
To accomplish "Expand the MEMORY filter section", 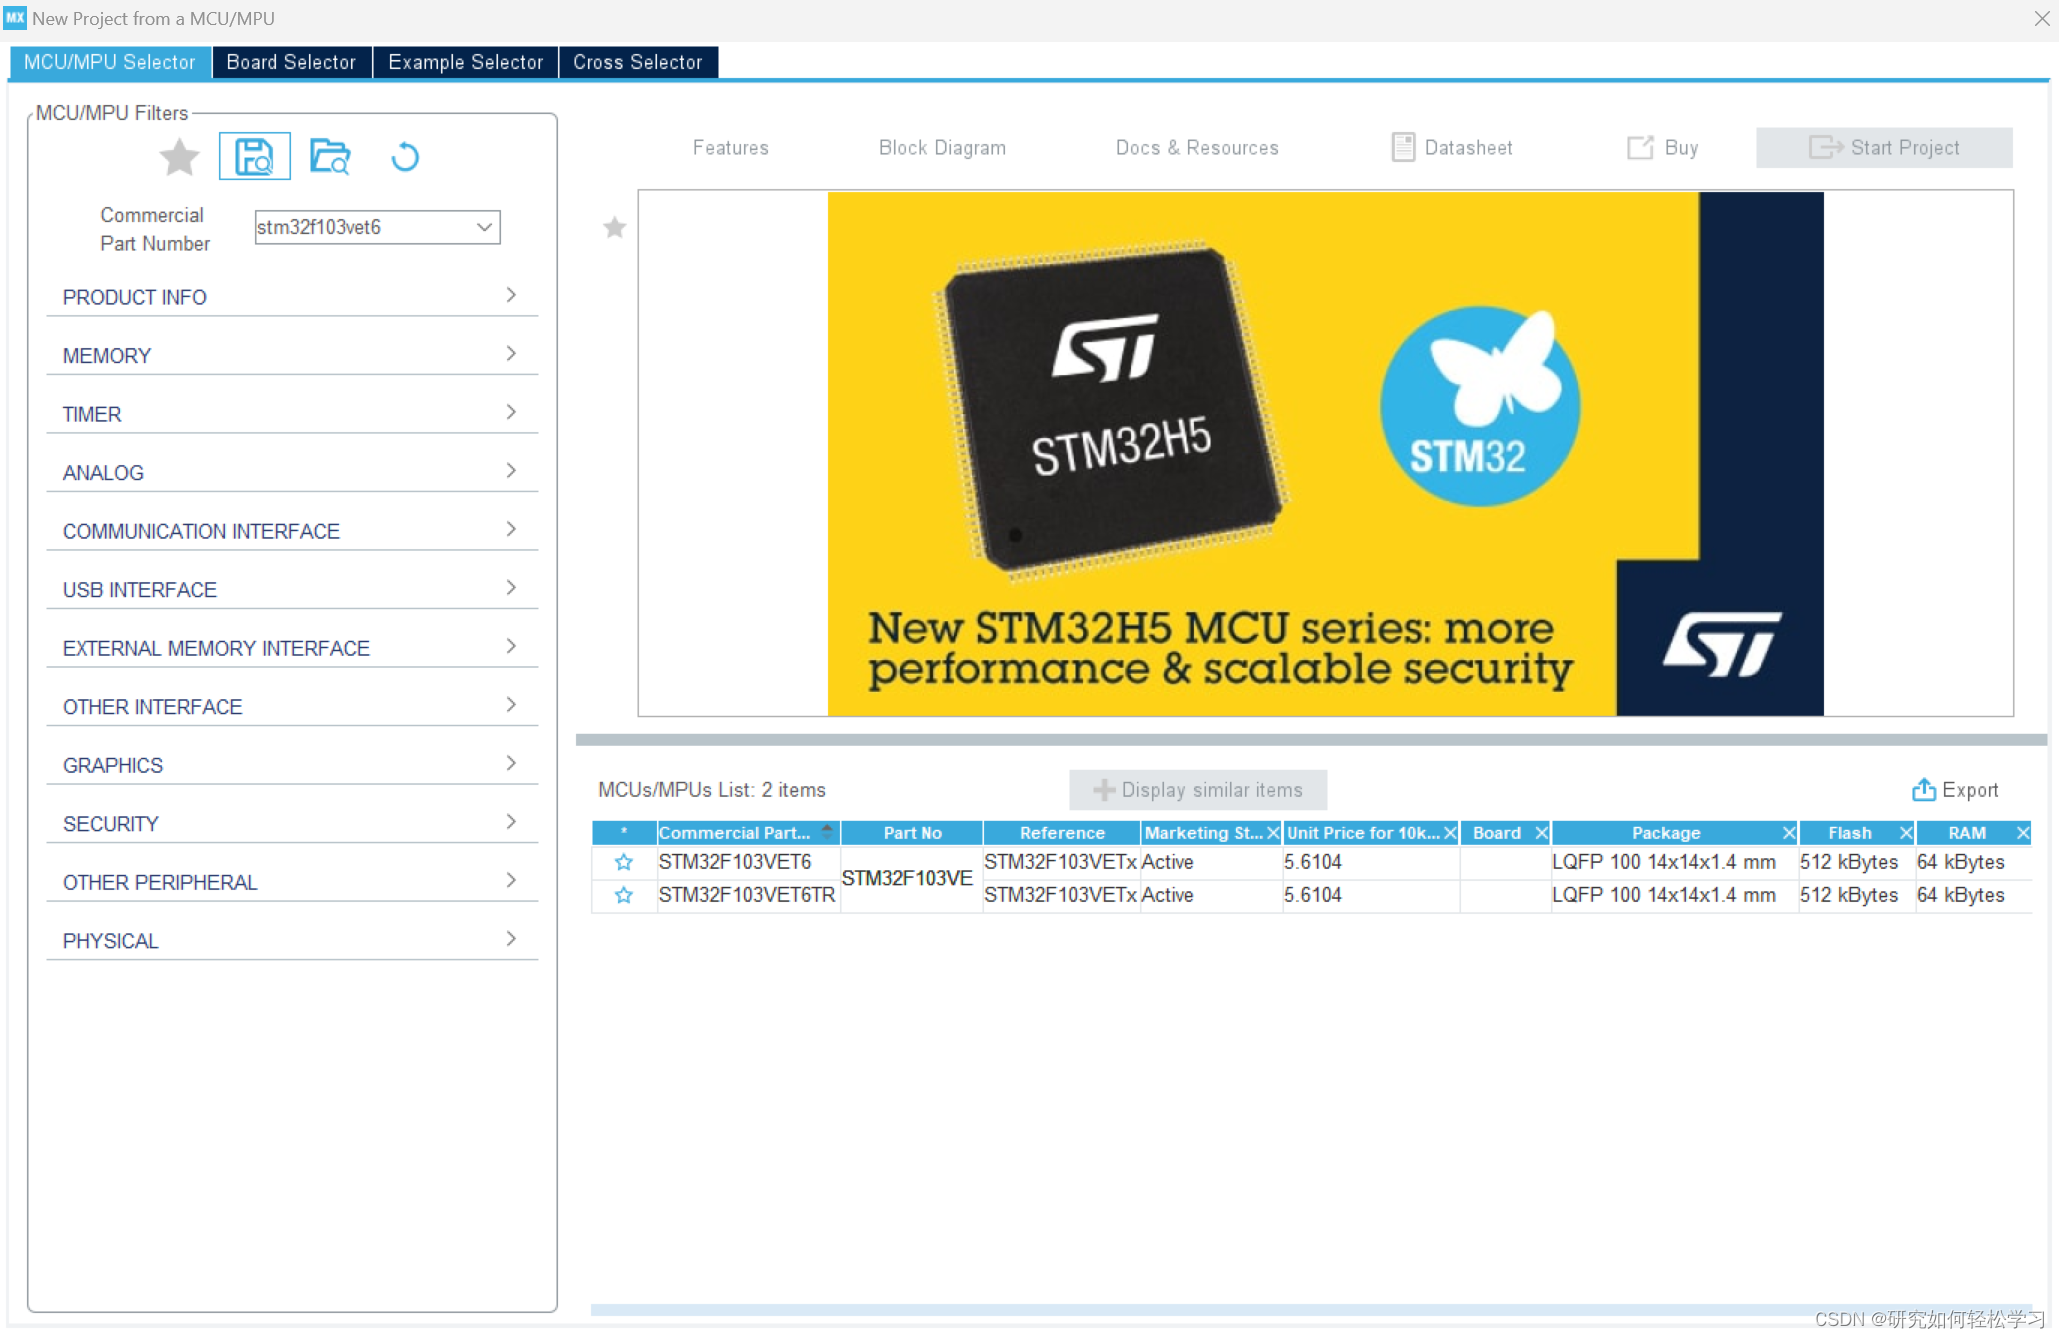I will [x=291, y=355].
